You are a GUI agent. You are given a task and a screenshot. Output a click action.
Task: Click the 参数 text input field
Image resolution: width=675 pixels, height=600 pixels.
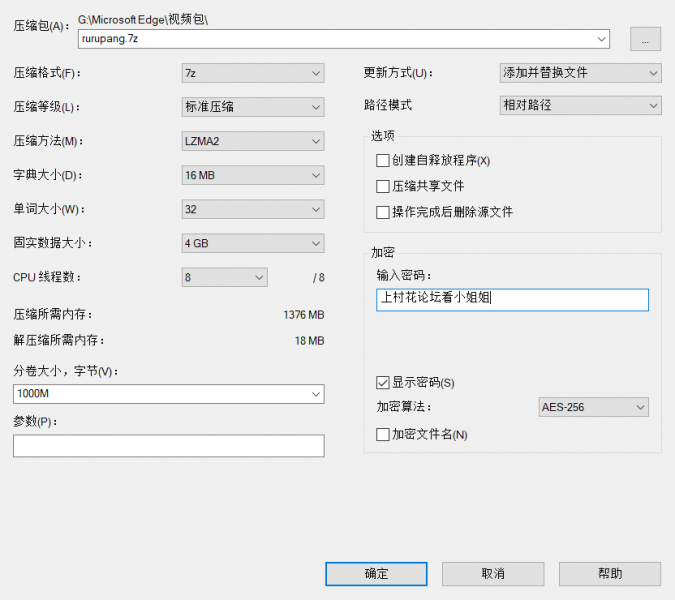(x=168, y=445)
